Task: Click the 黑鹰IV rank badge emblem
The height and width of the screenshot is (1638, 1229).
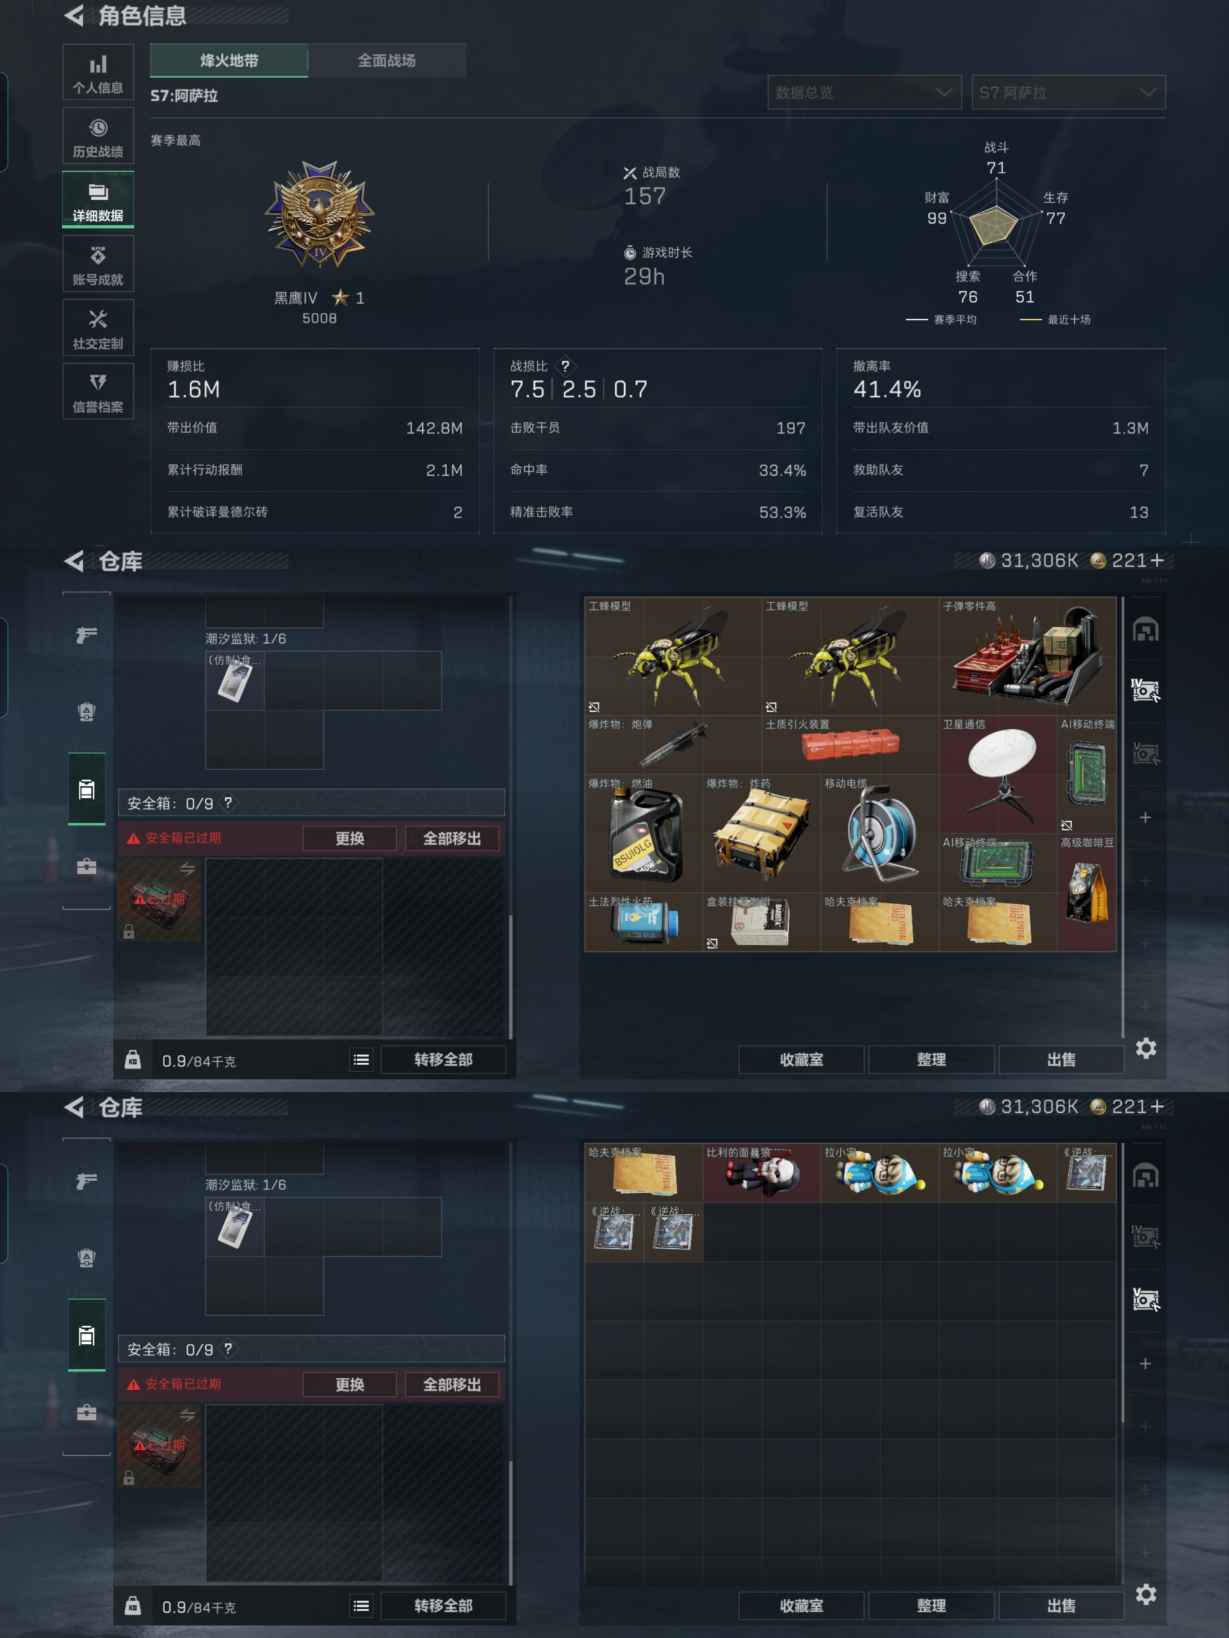Action: point(319,214)
